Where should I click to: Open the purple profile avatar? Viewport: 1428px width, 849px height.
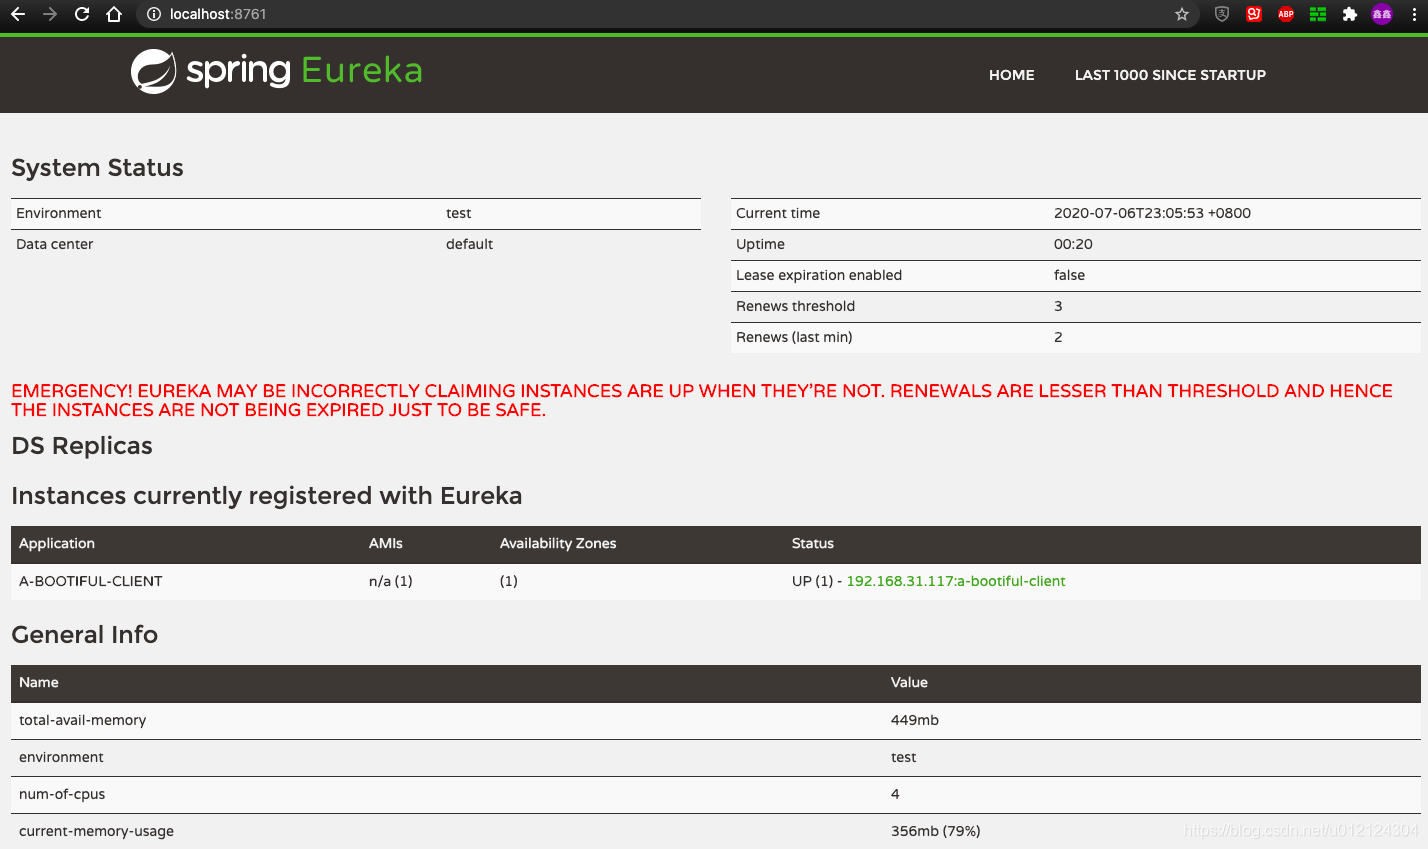[1382, 14]
